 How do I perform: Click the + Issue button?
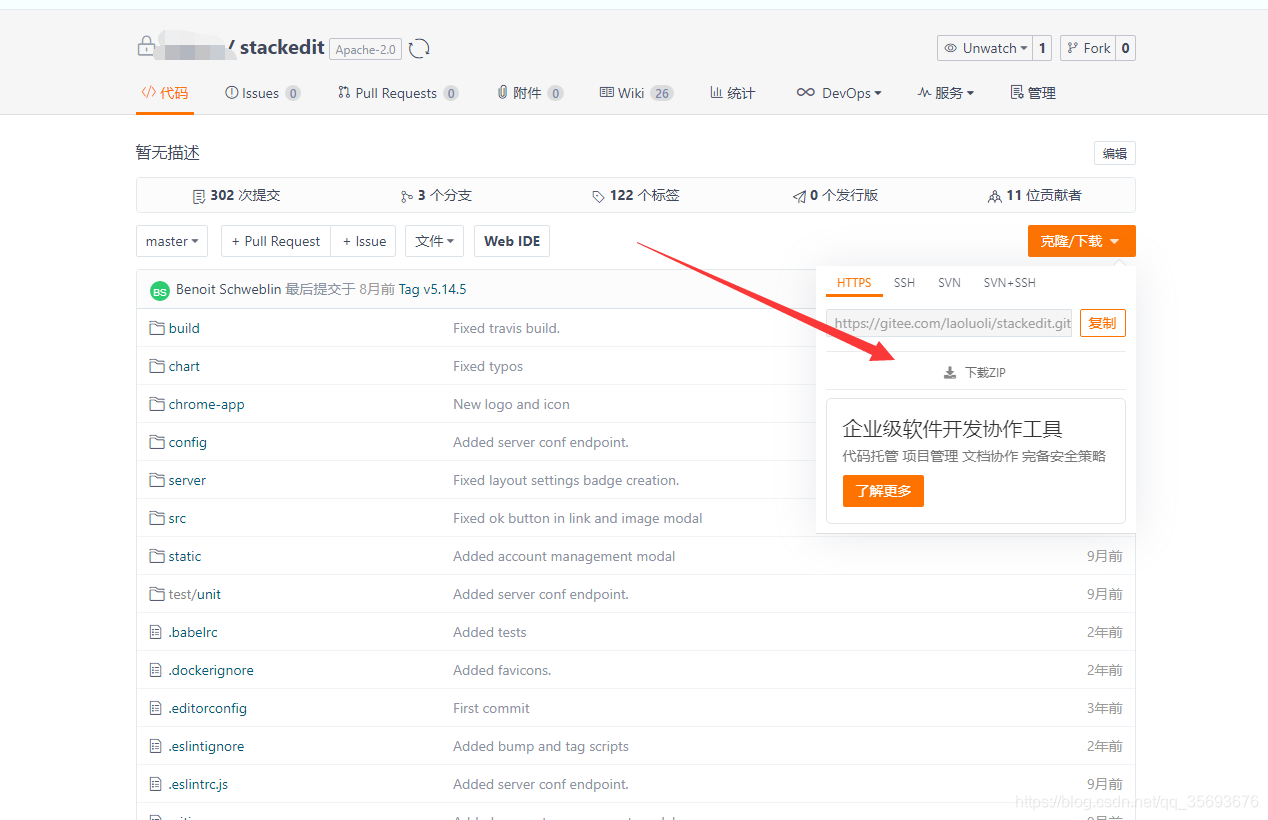point(364,241)
